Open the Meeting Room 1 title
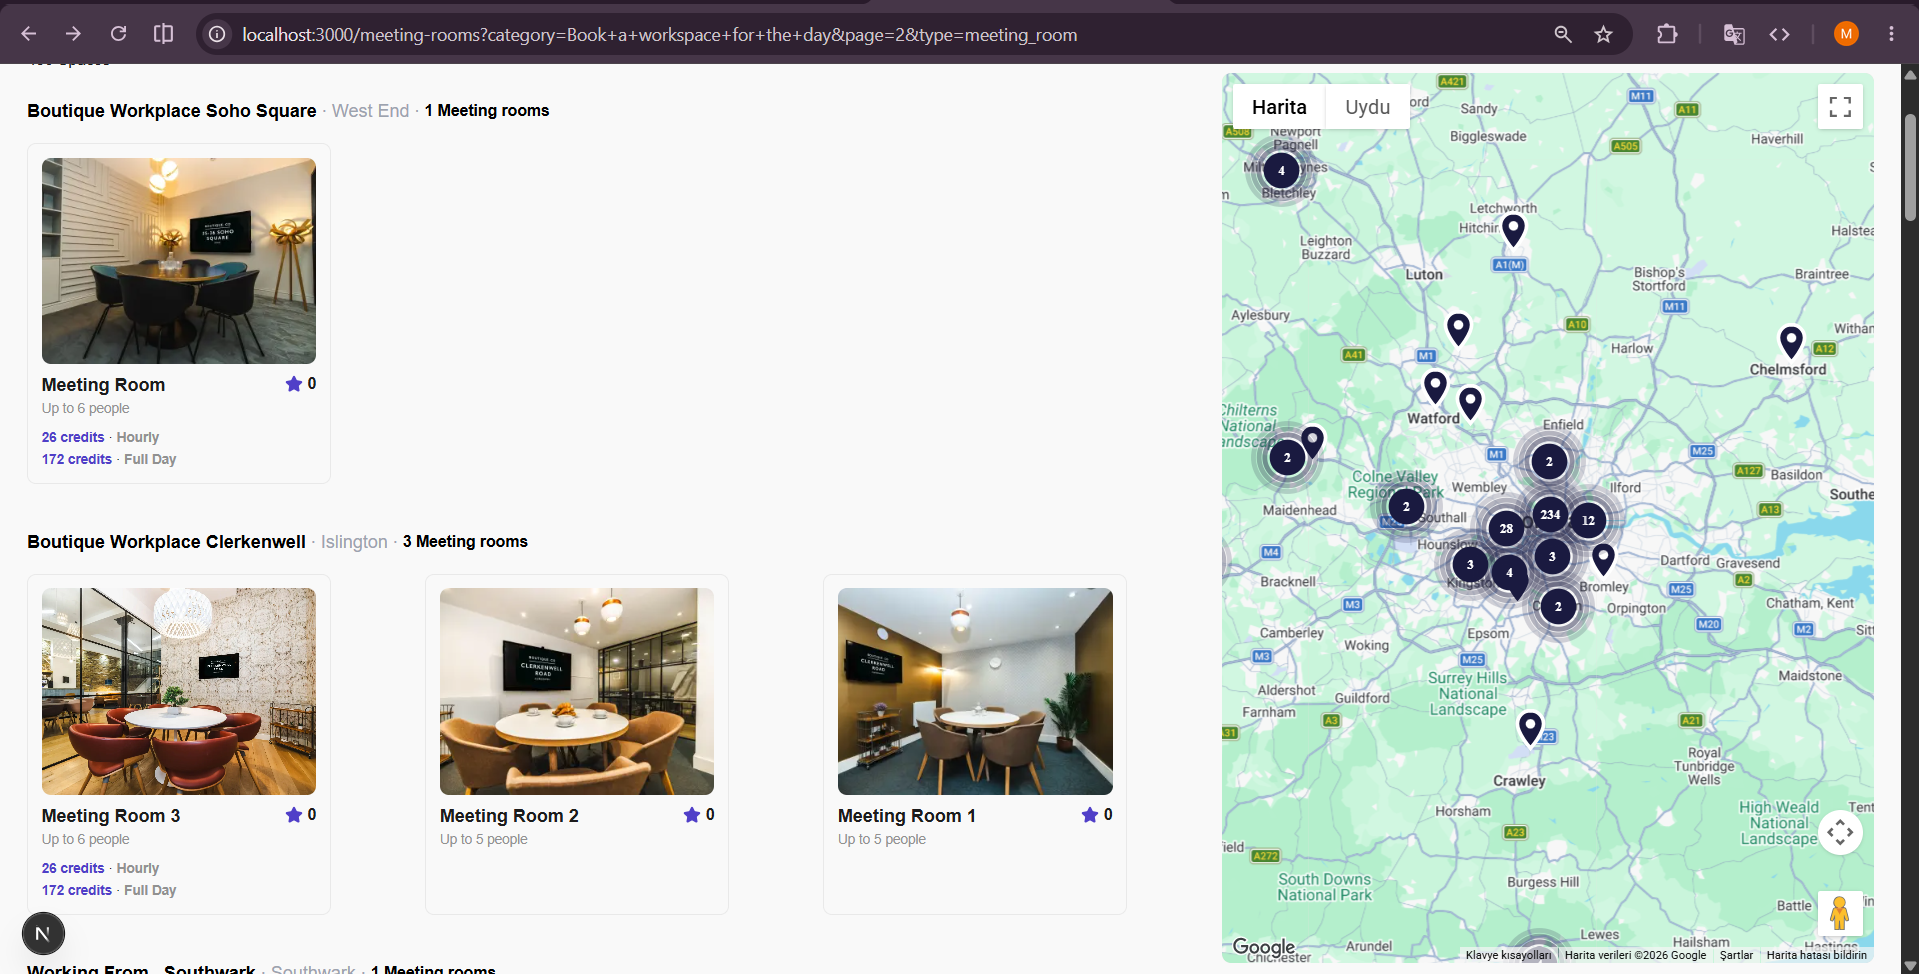Viewport: 1919px width, 974px height. pyautogui.click(x=907, y=816)
